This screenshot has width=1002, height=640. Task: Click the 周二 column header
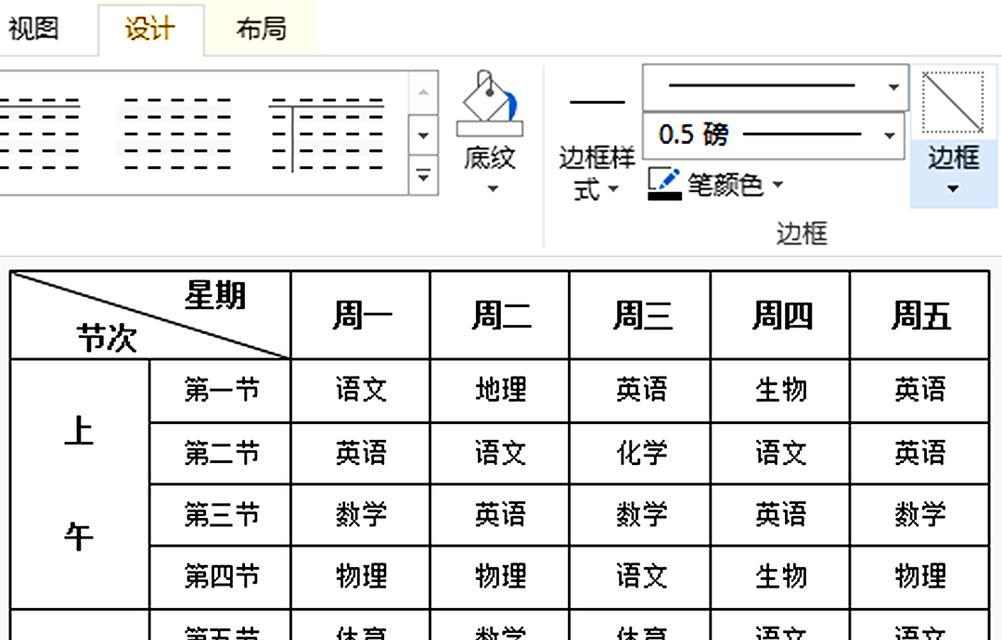(501, 316)
